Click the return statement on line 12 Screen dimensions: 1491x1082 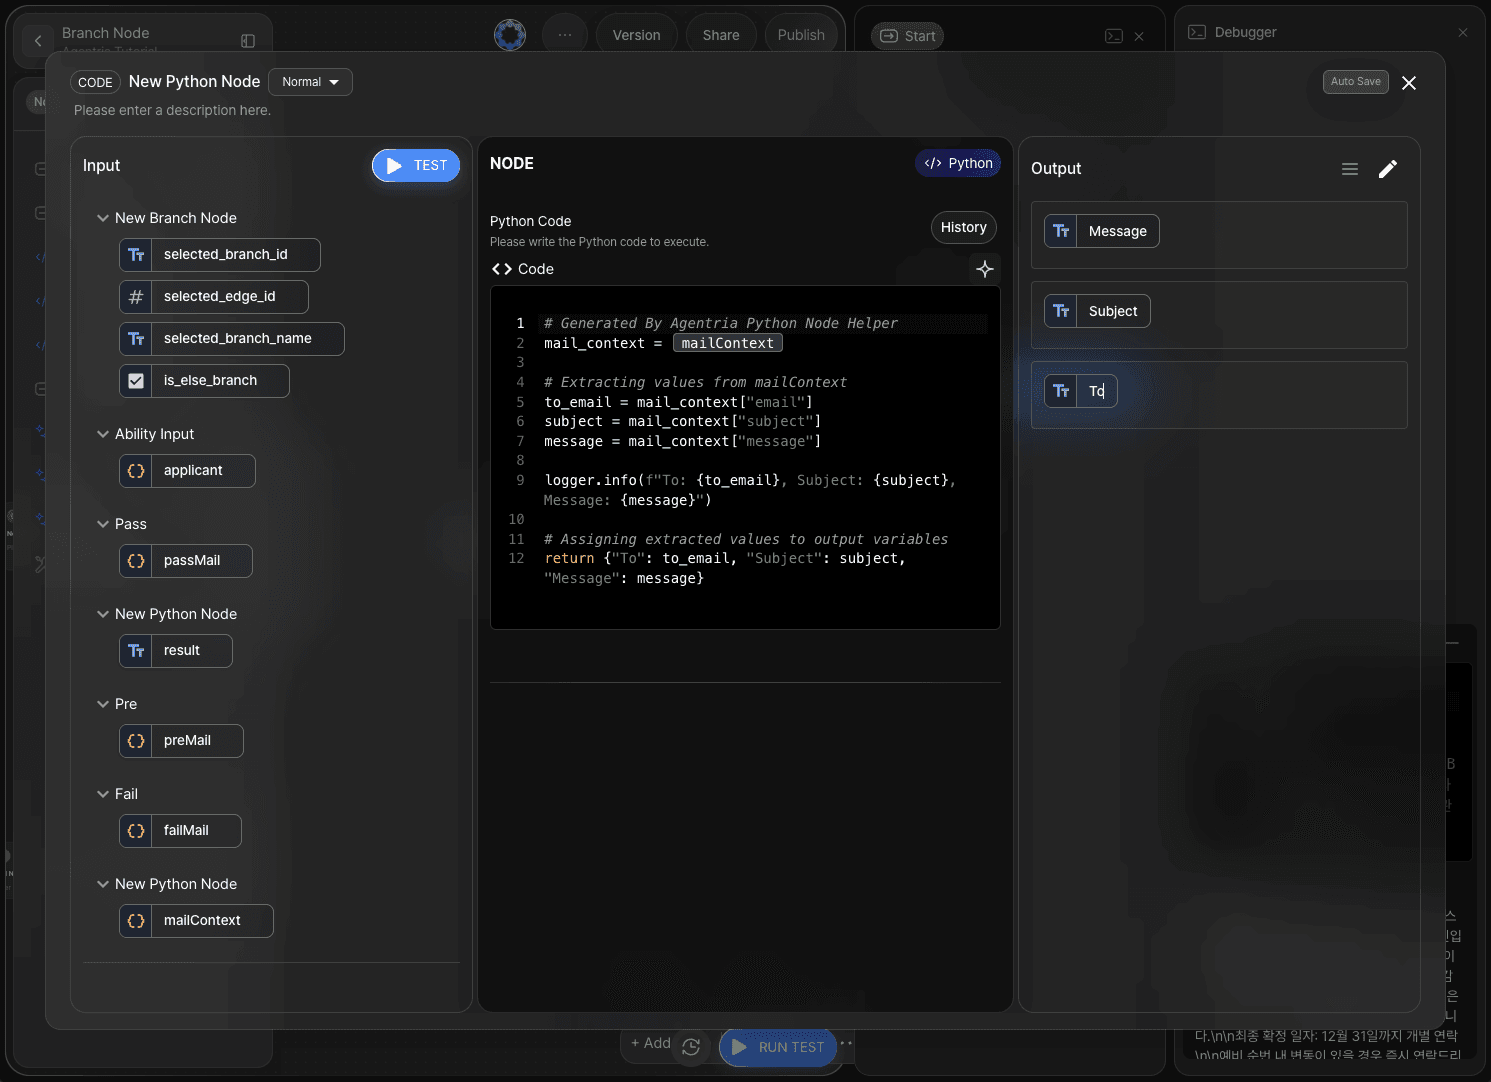tap(724, 568)
